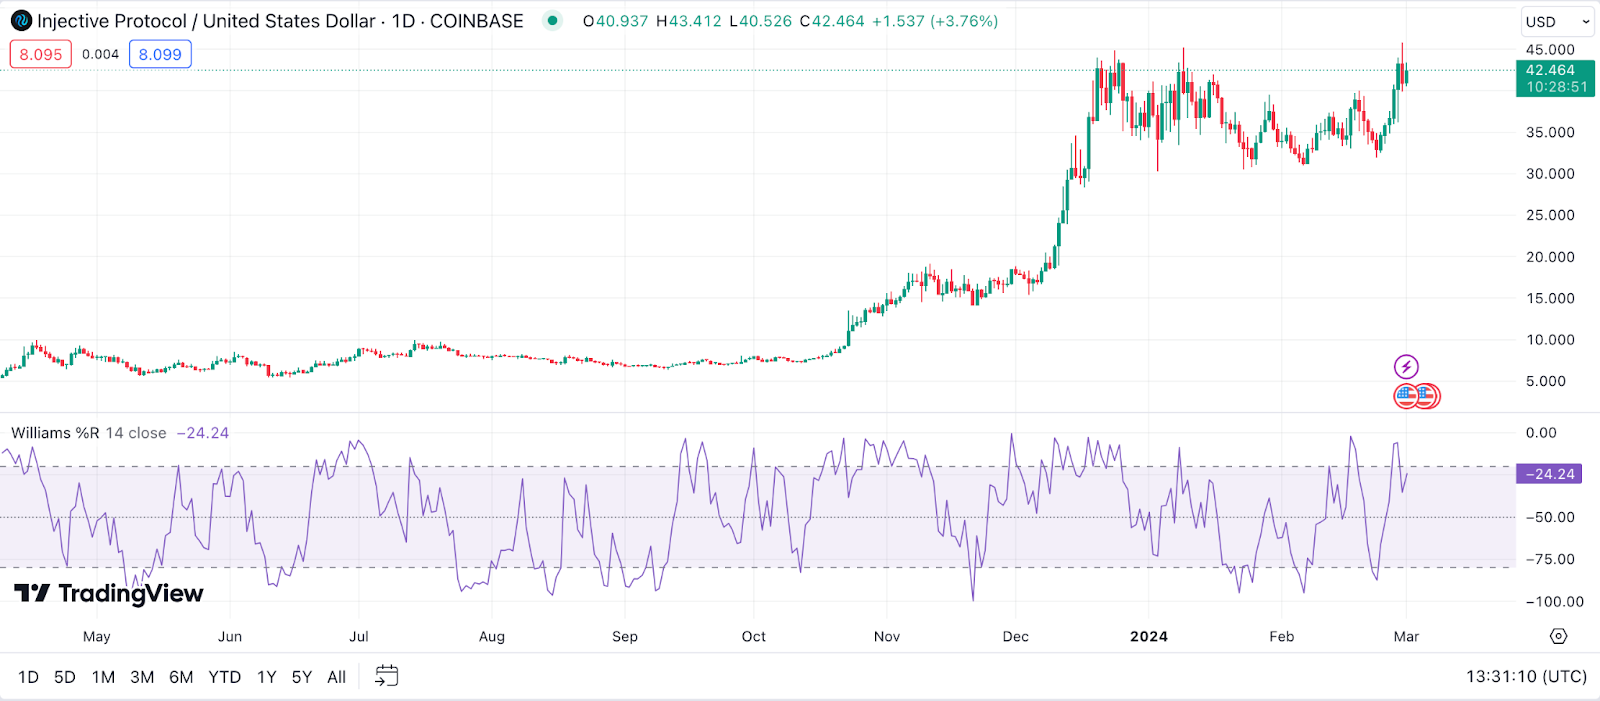This screenshot has height=701, width=1600.
Task: Click the C42.464 close value
Action: (x=832, y=21)
